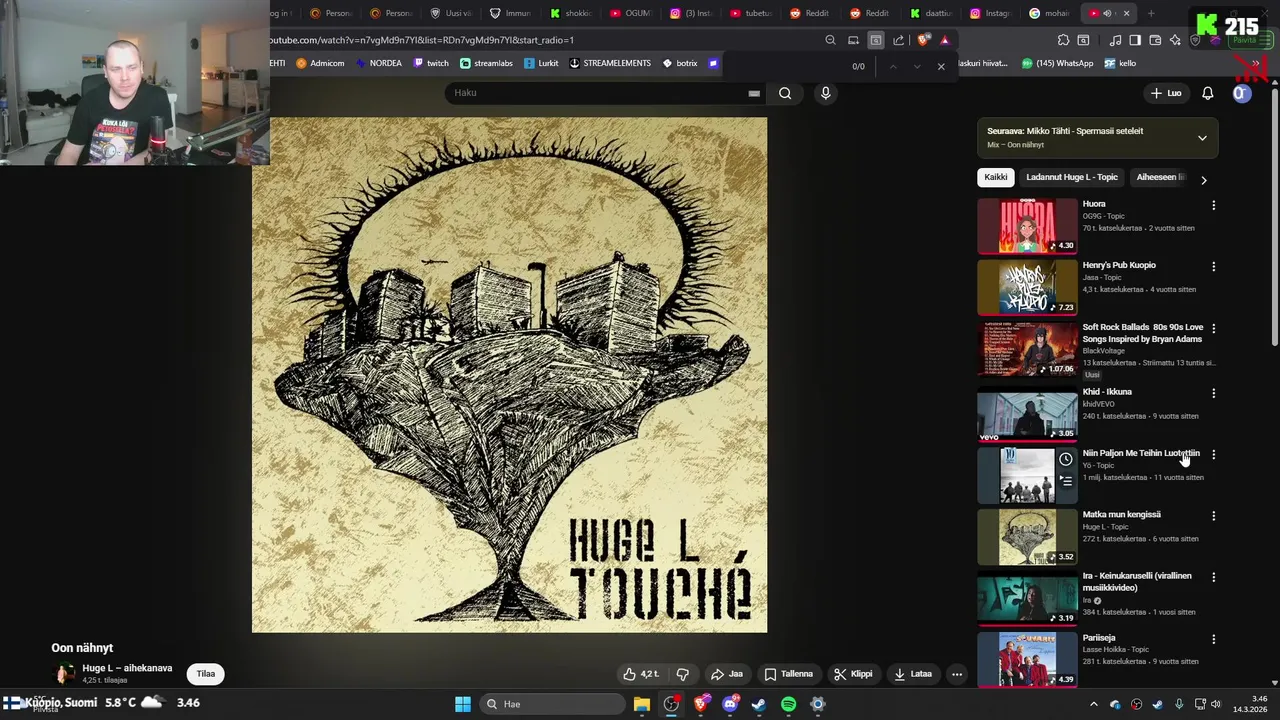Click the Windows Start button
This screenshot has height=720, width=1280.
pos(463,704)
